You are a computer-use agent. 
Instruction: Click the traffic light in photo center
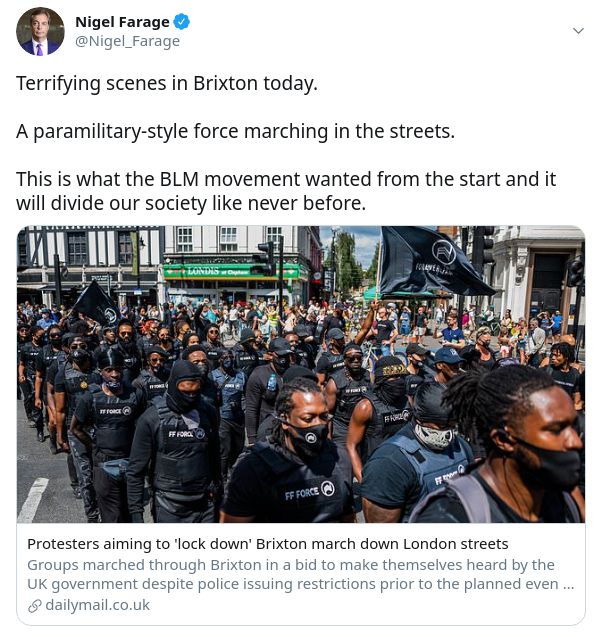pyautogui.click(x=268, y=258)
